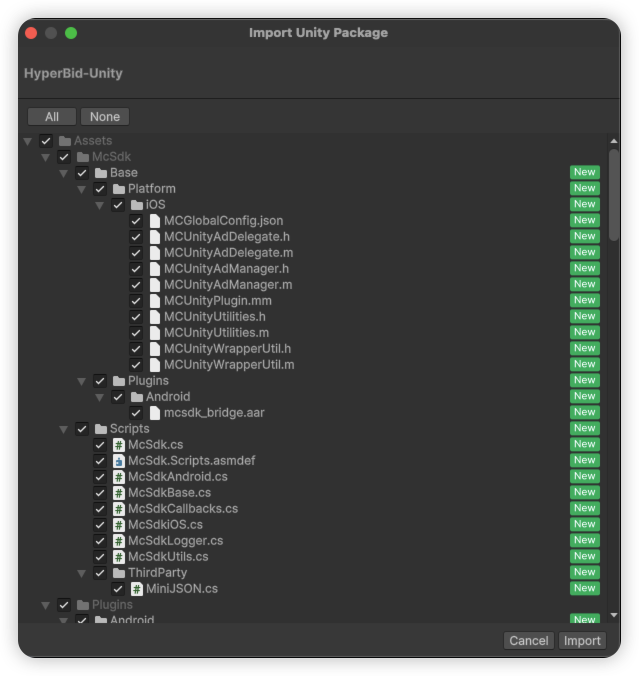Collapse the McSdk folder
This screenshot has height=676, width=639.
[46, 157]
